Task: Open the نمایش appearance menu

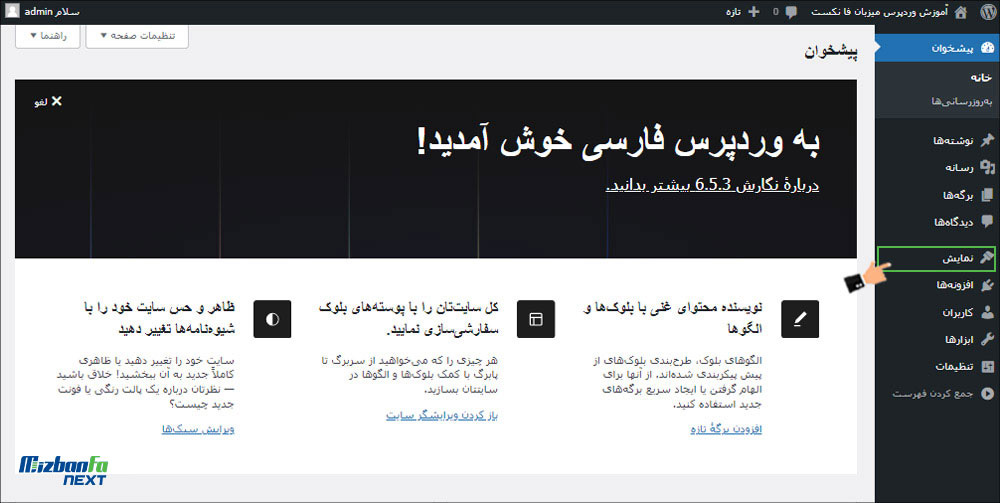Action: pyautogui.click(x=938, y=258)
